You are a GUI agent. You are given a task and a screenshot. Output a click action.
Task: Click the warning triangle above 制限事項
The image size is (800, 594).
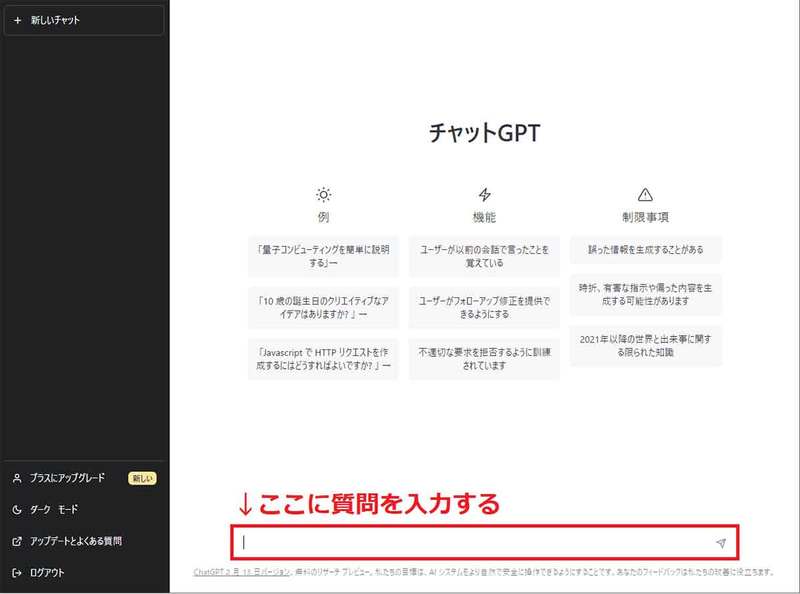click(x=645, y=194)
